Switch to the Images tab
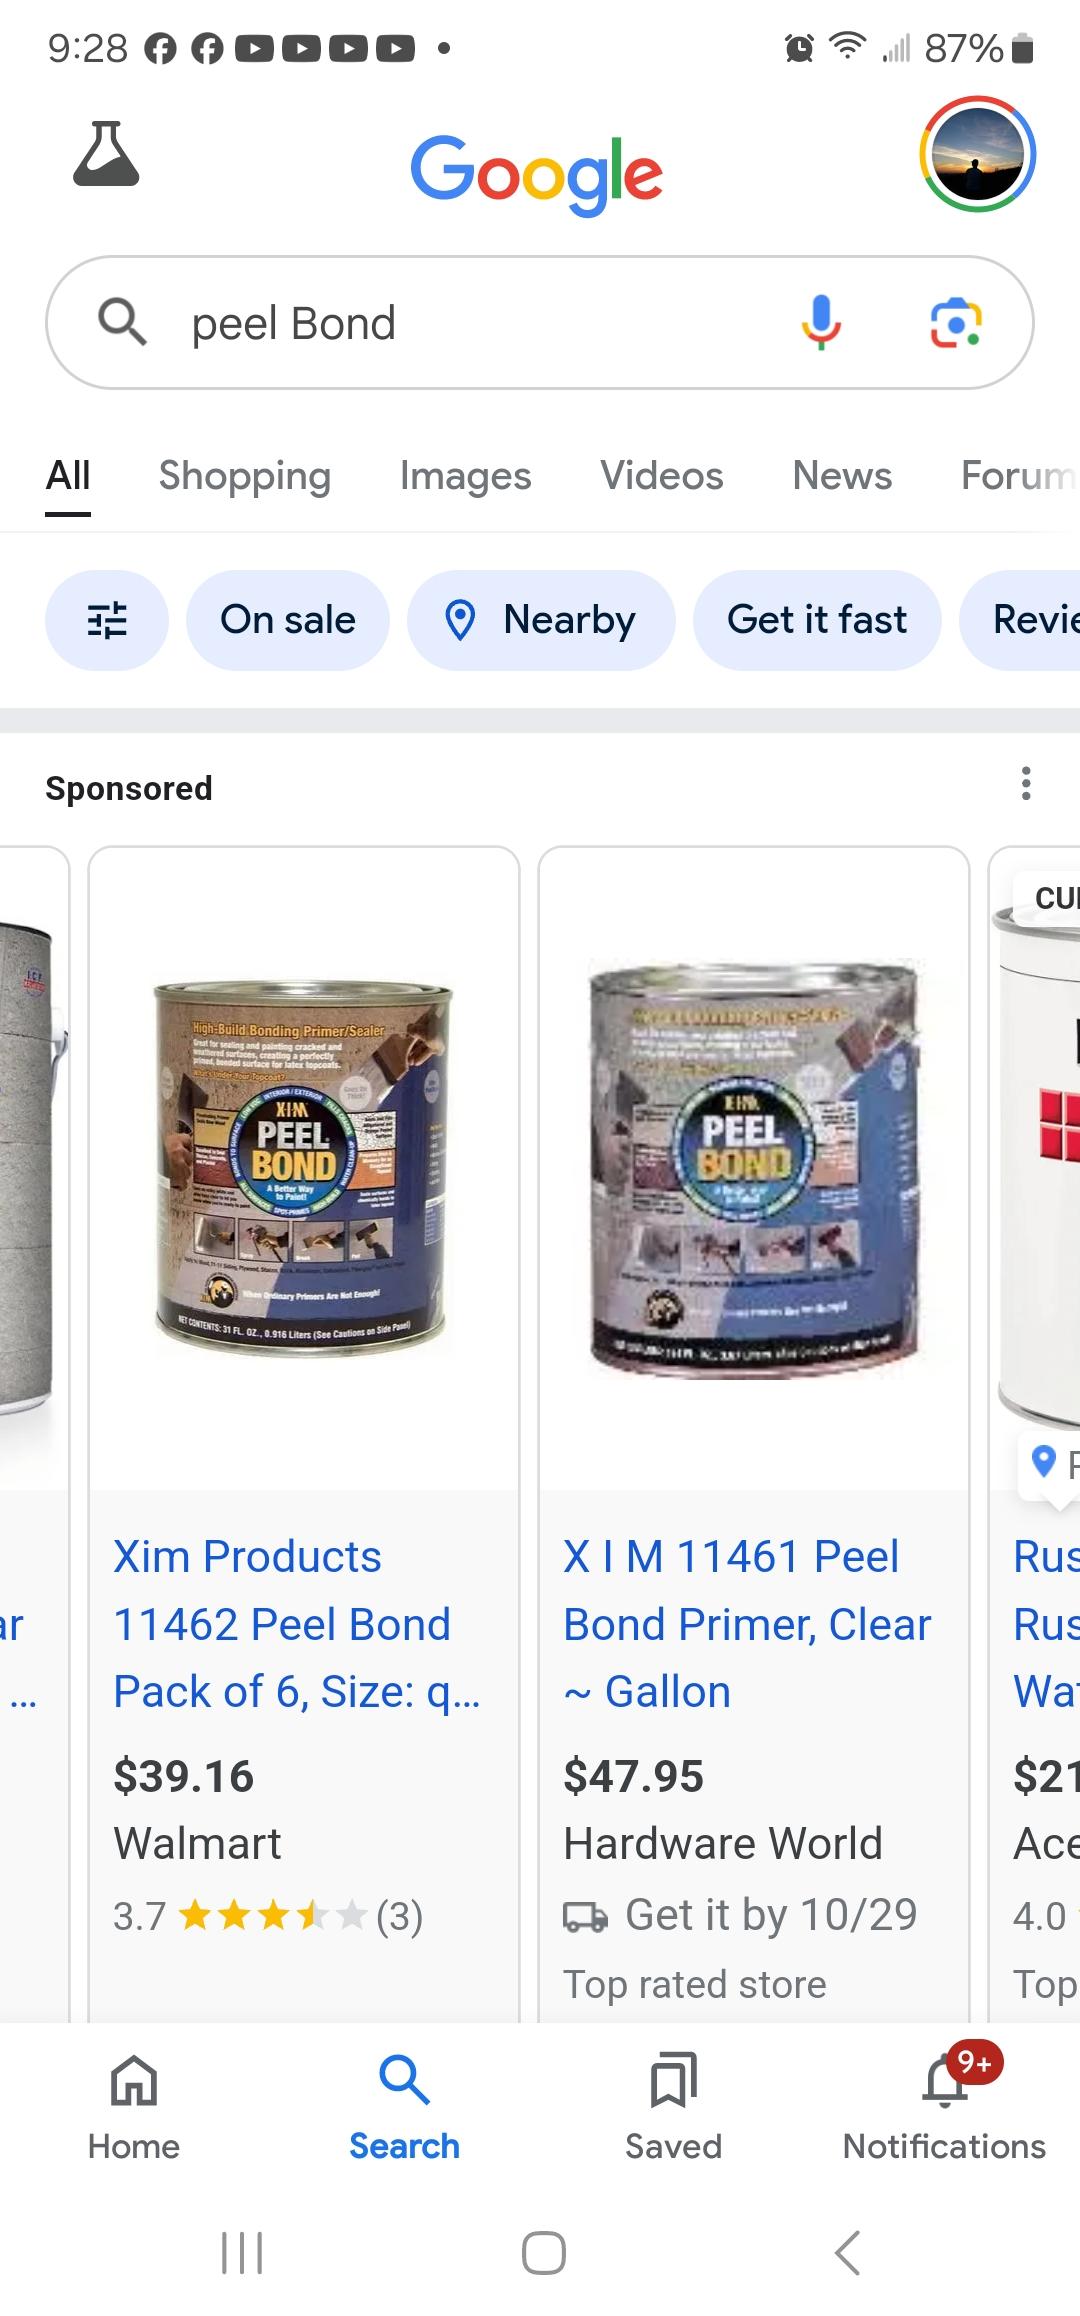The width and height of the screenshot is (1080, 2316). click(x=466, y=476)
